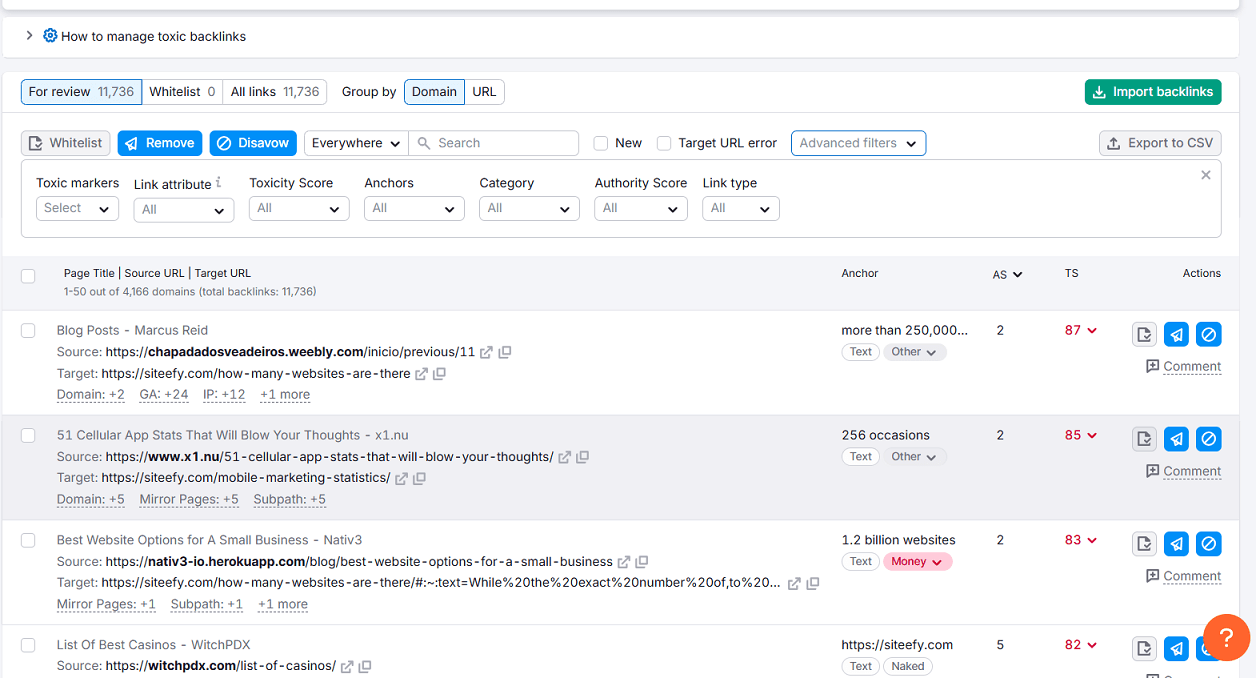The width and height of the screenshot is (1256, 678).
Task: Disavow the Nativ3 backlink with circle-slash icon
Action: click(x=1208, y=543)
